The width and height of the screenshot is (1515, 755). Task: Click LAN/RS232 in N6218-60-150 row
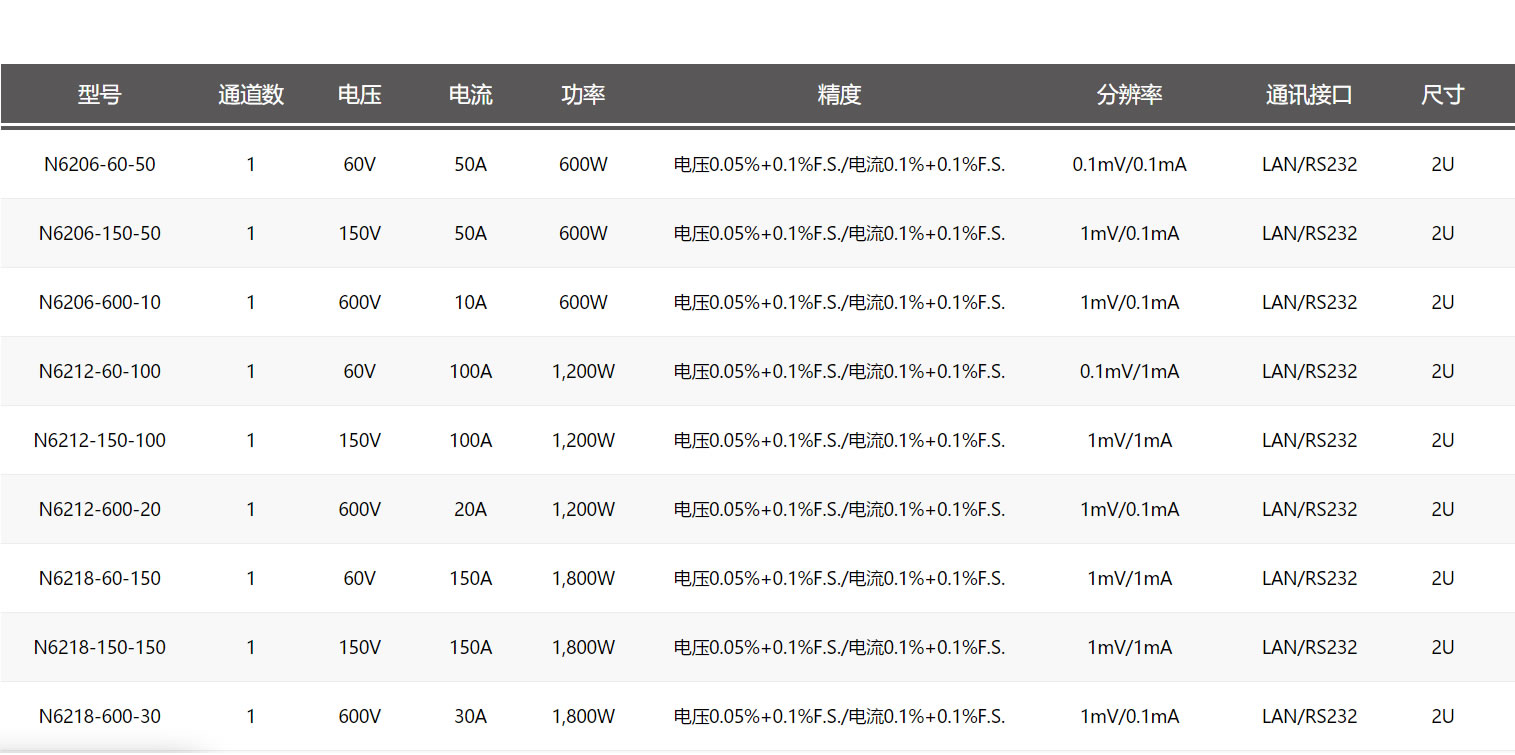point(1310,578)
